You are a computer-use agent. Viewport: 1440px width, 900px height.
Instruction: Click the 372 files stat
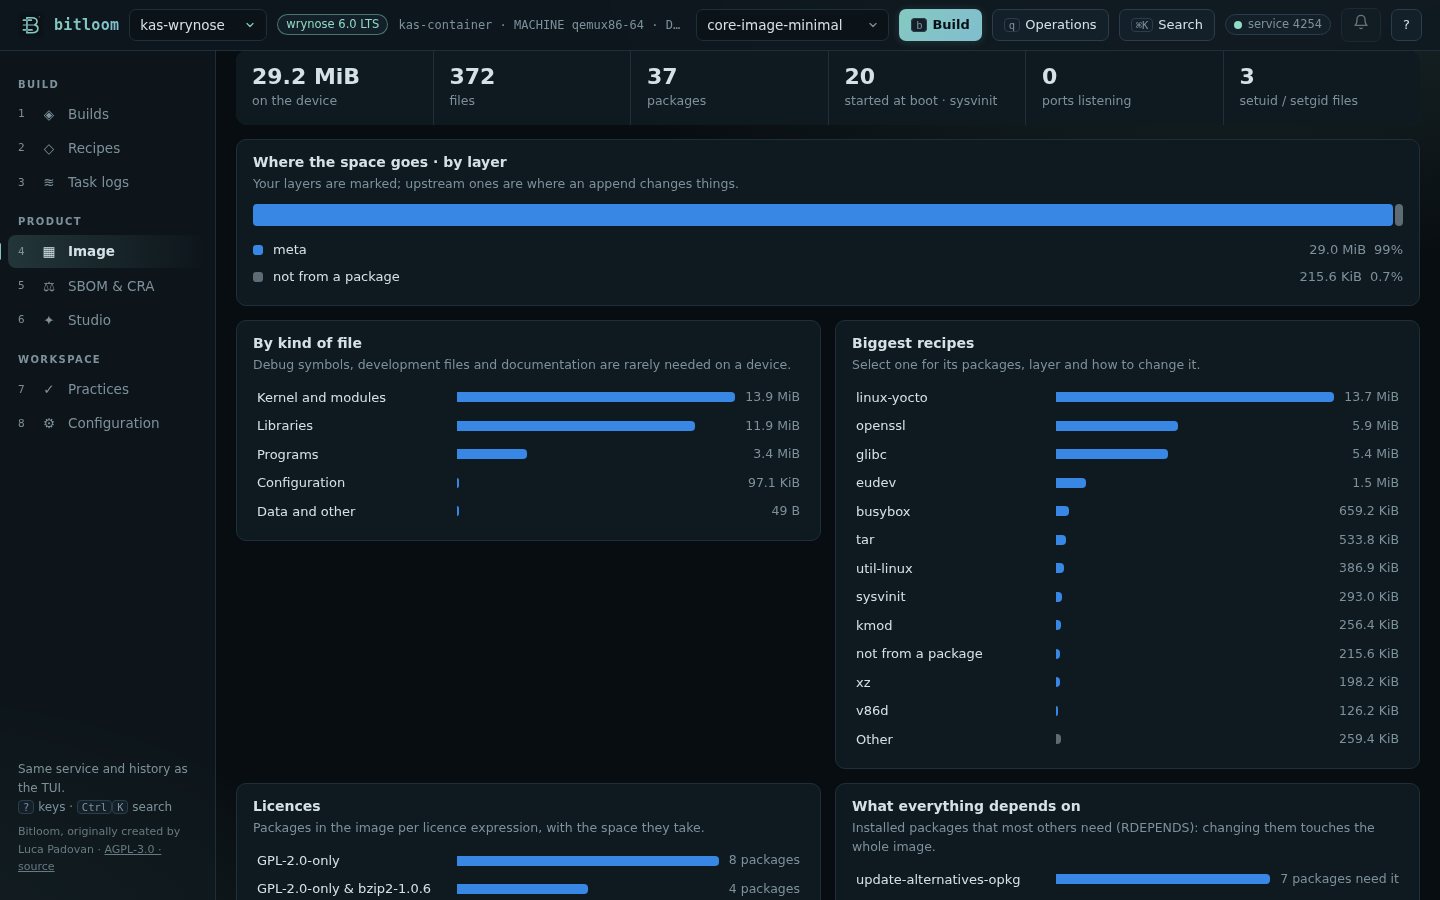[x=532, y=87]
